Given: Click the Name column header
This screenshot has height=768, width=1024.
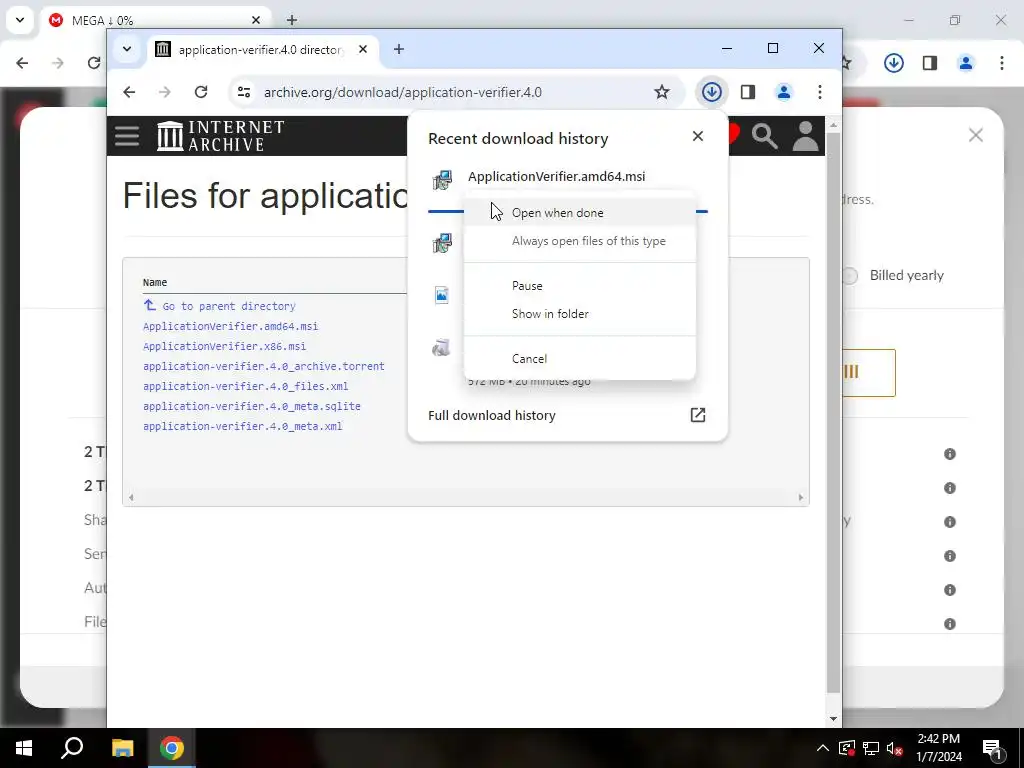Looking at the screenshot, I should tap(155, 282).
